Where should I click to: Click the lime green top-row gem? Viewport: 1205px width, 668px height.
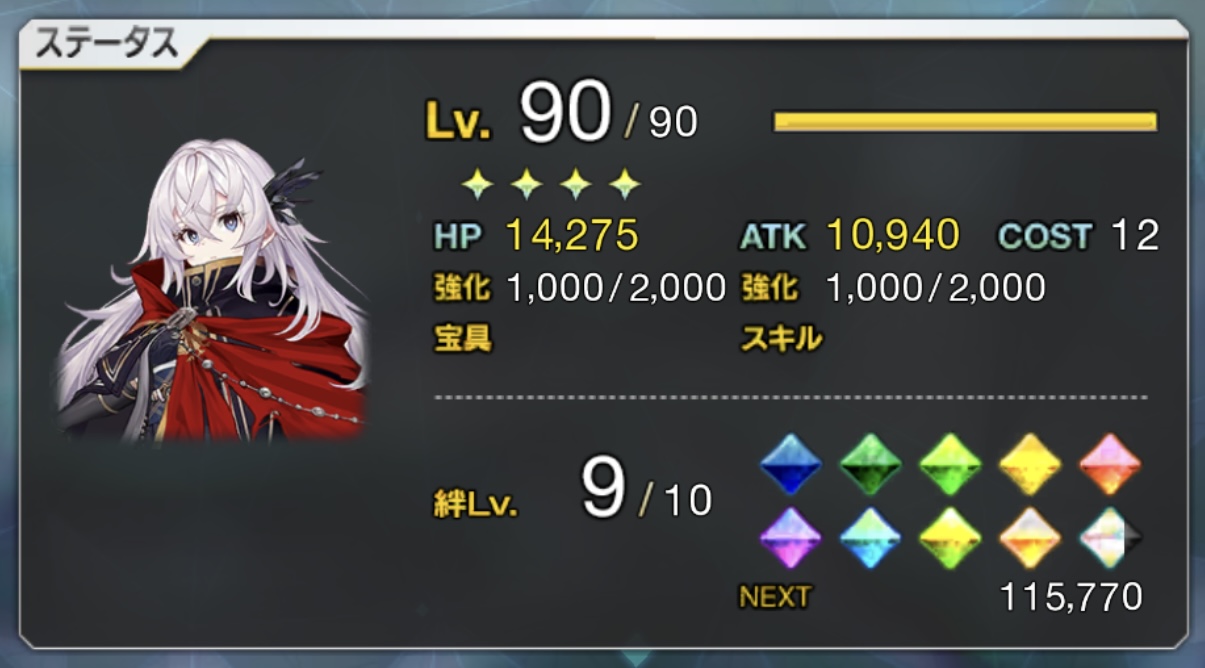point(950,464)
